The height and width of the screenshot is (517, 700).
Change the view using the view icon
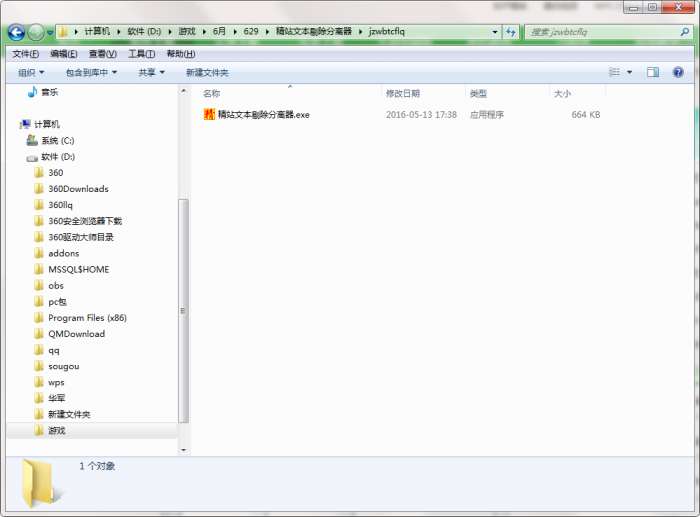[x=615, y=72]
